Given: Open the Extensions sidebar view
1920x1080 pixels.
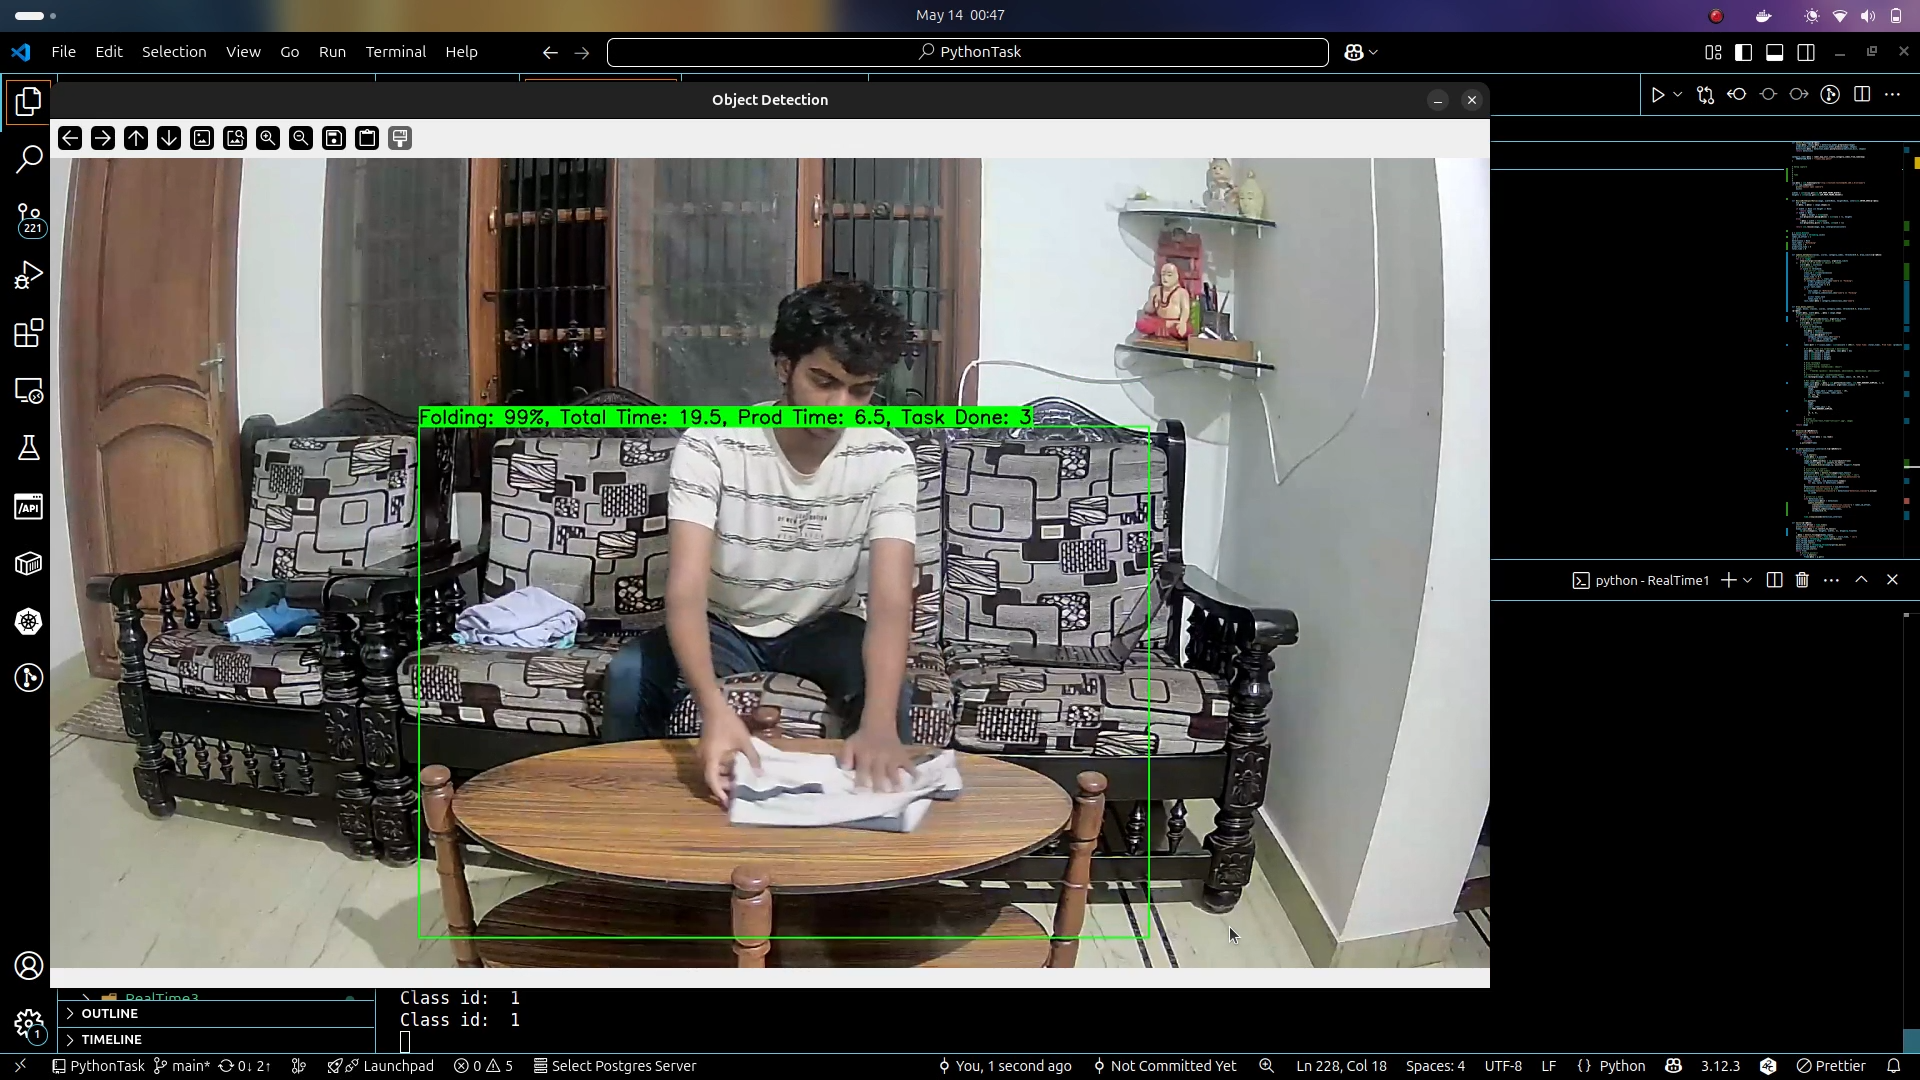Looking at the screenshot, I should click(x=29, y=333).
